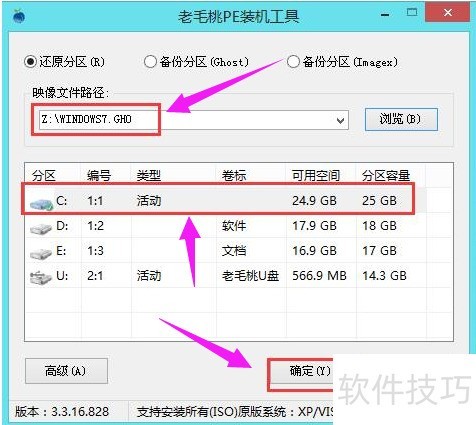The image size is (476, 425).
Task: Select the 备份分区 (Imagex) radio button
Action: 293,62
